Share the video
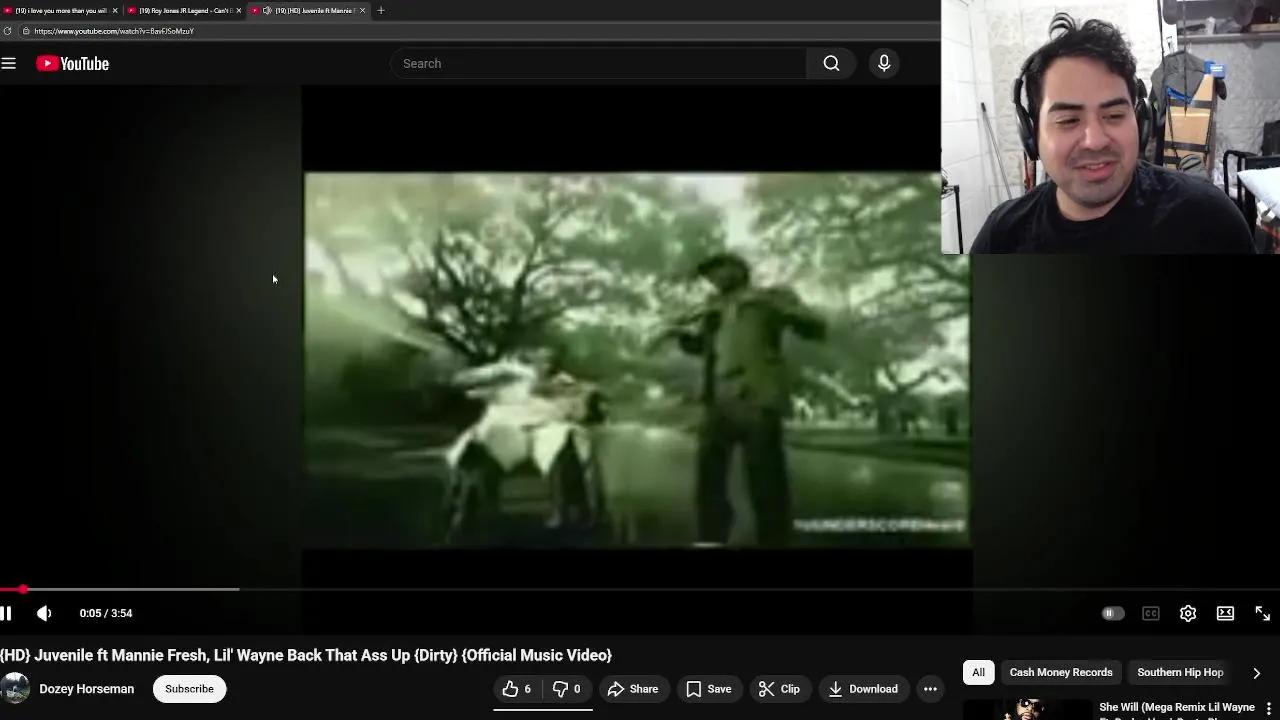1280x720 pixels. coord(633,689)
